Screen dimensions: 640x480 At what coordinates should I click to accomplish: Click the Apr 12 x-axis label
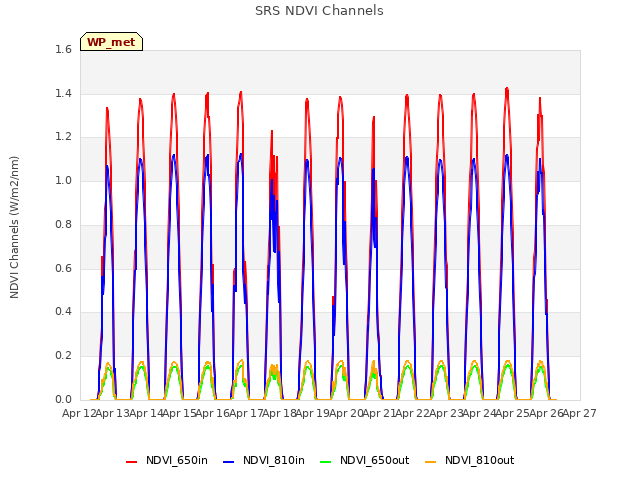[x=79, y=413]
